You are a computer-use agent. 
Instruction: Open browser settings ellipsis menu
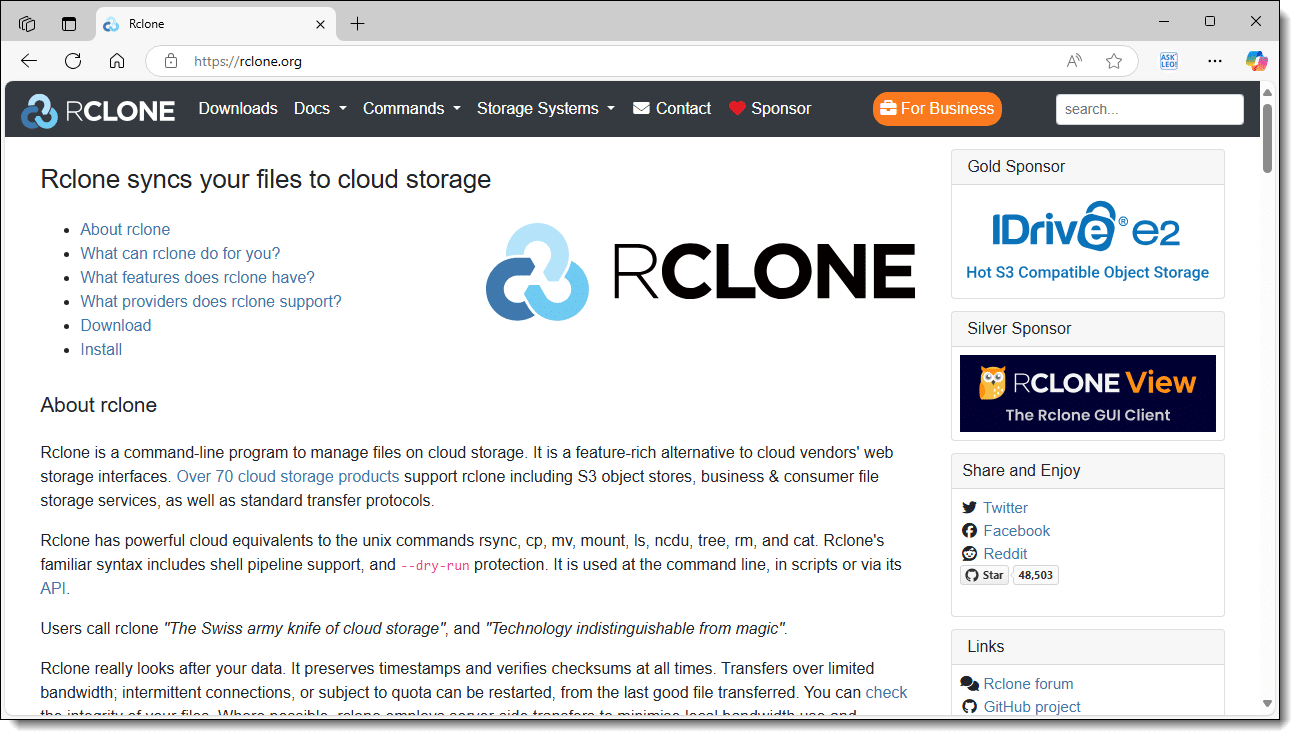[1215, 61]
